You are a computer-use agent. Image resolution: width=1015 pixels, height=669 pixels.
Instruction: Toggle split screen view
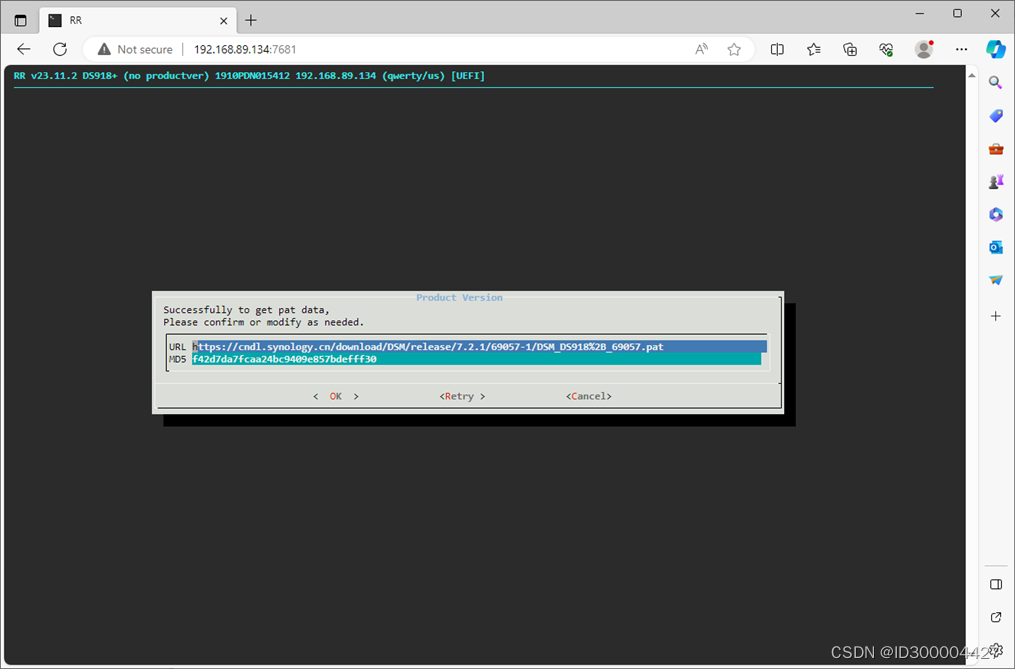point(777,49)
